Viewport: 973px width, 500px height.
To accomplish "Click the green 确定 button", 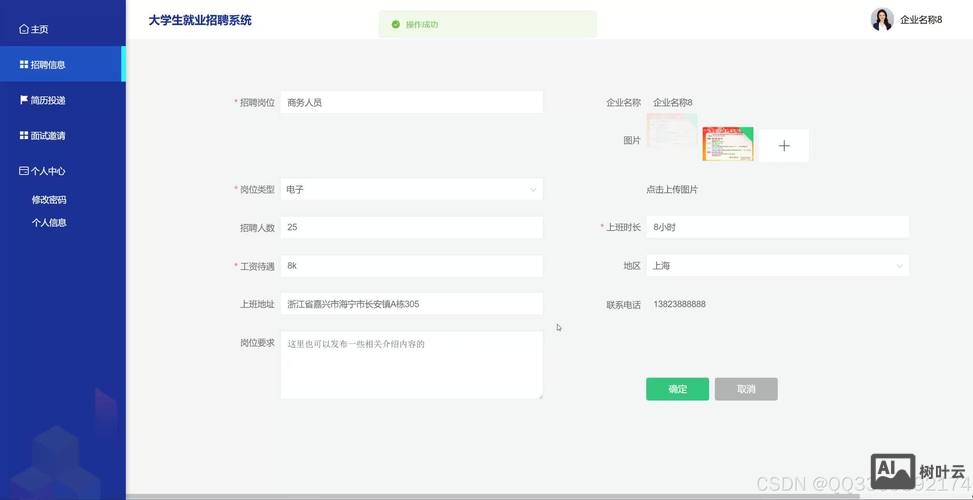I will coord(677,389).
